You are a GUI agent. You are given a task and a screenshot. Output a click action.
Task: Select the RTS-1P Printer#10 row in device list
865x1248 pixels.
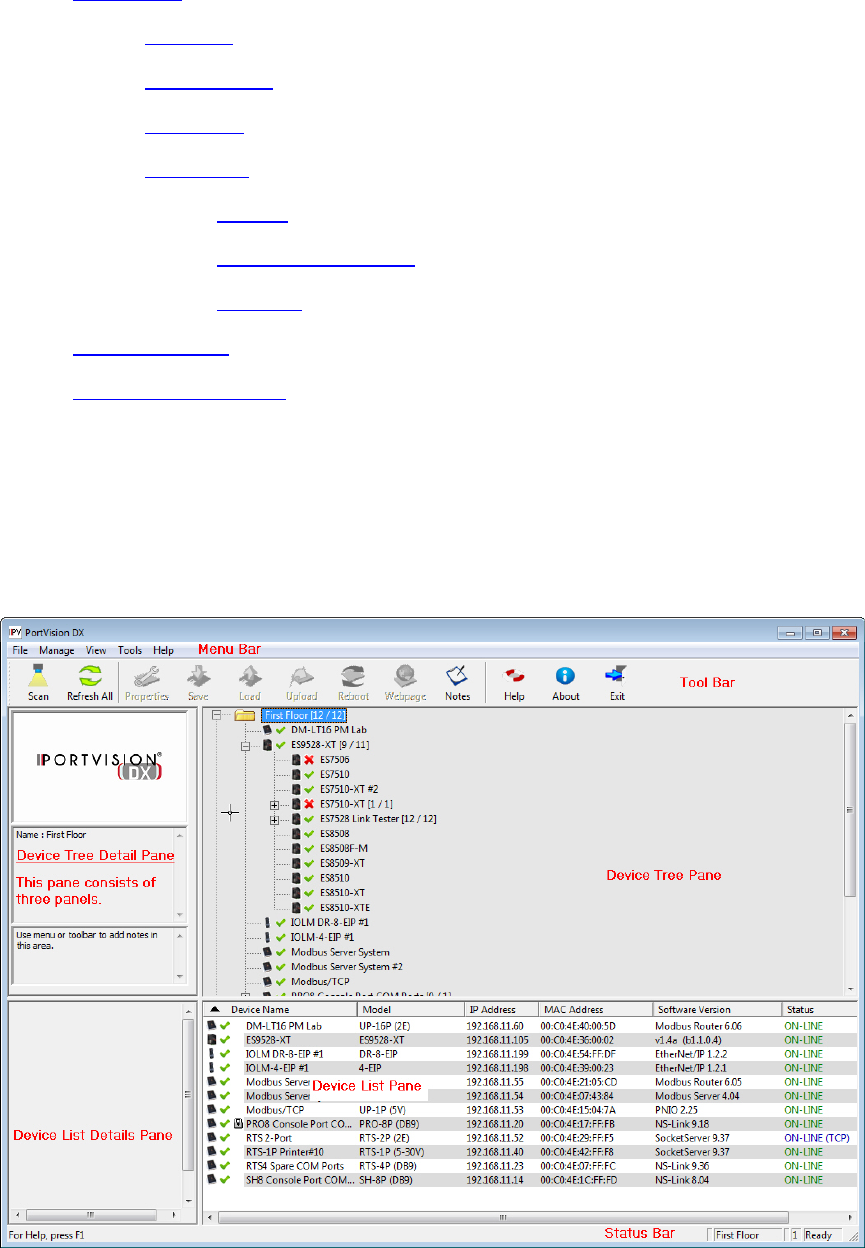click(x=530, y=1151)
